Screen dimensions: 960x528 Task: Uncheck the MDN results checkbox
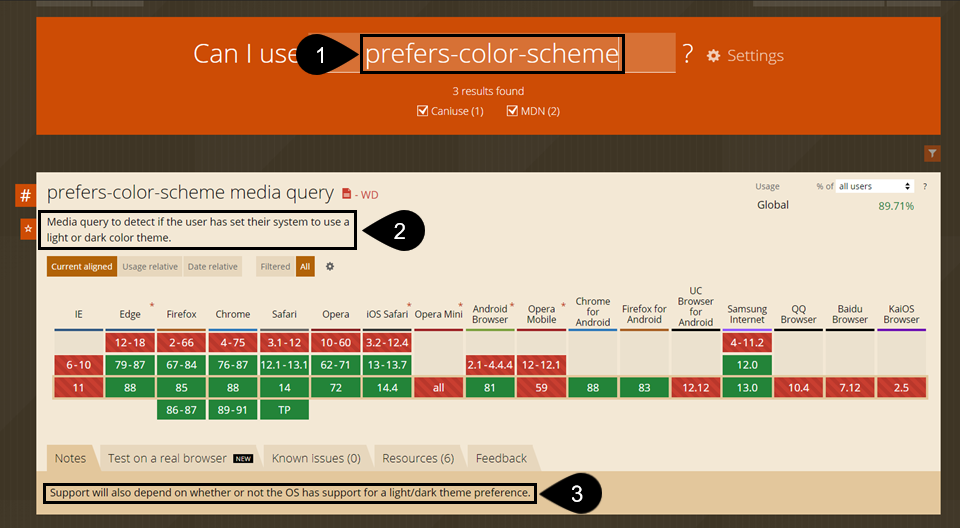pos(512,111)
